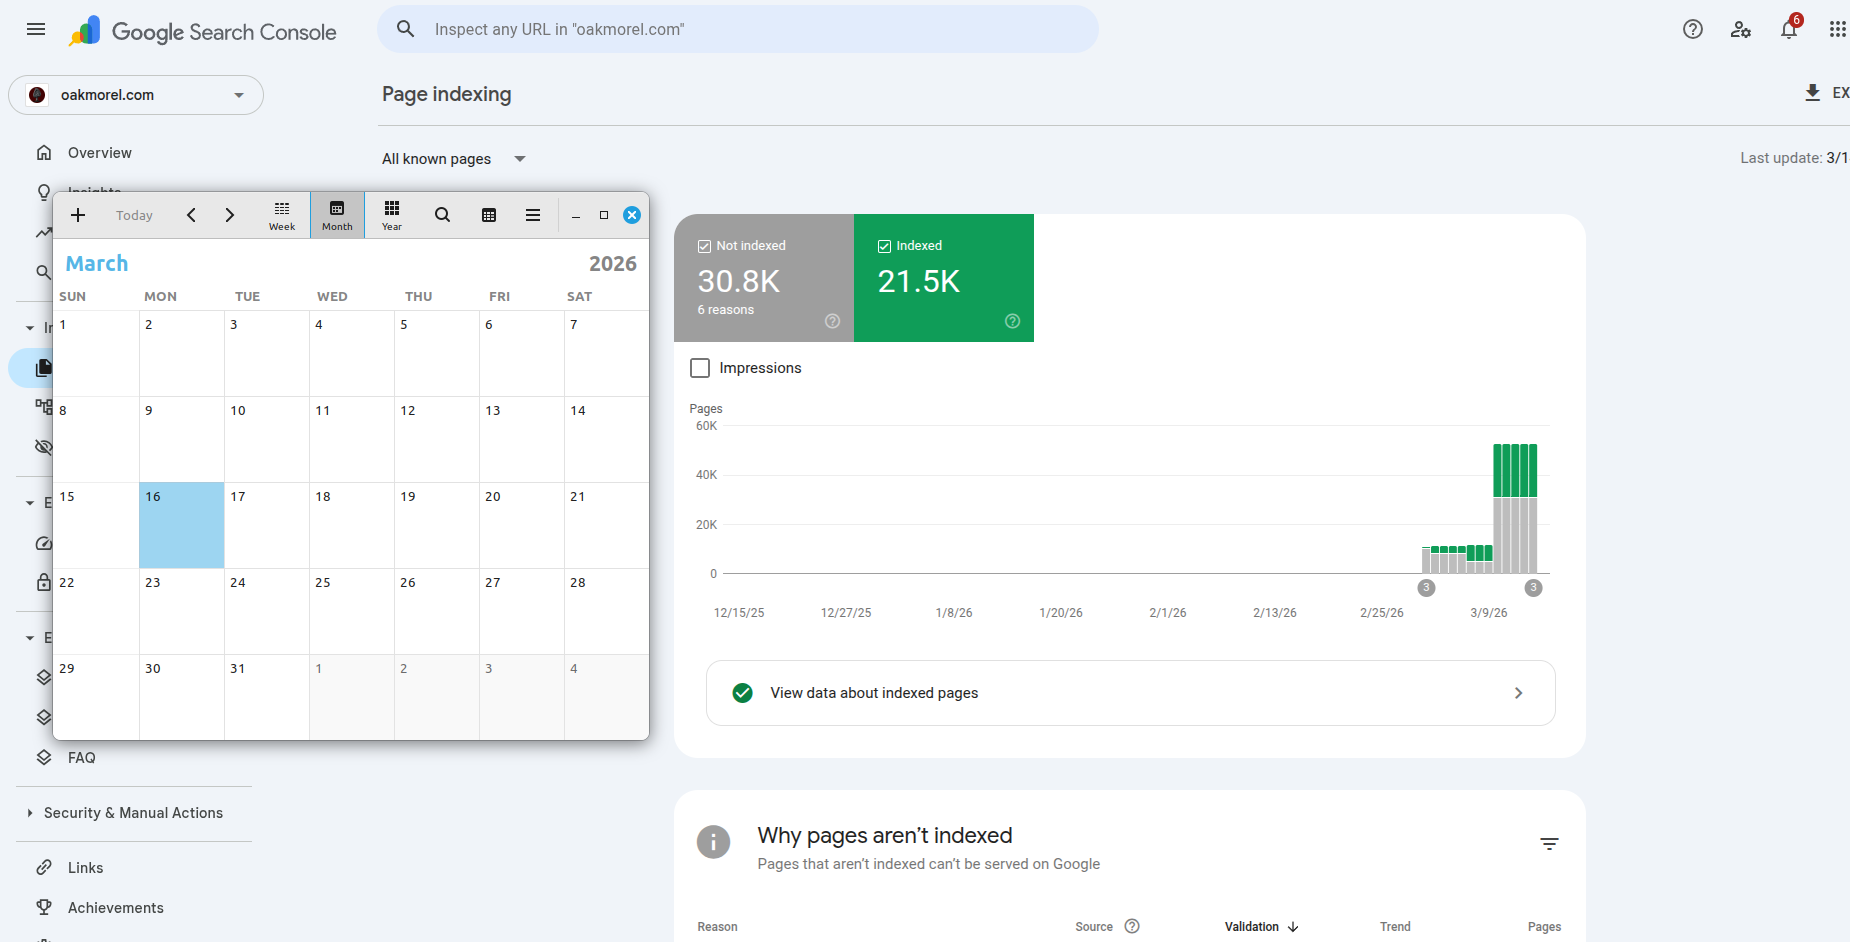Click the help question mark icon
This screenshot has height=942, width=1850.
(x=1692, y=29)
